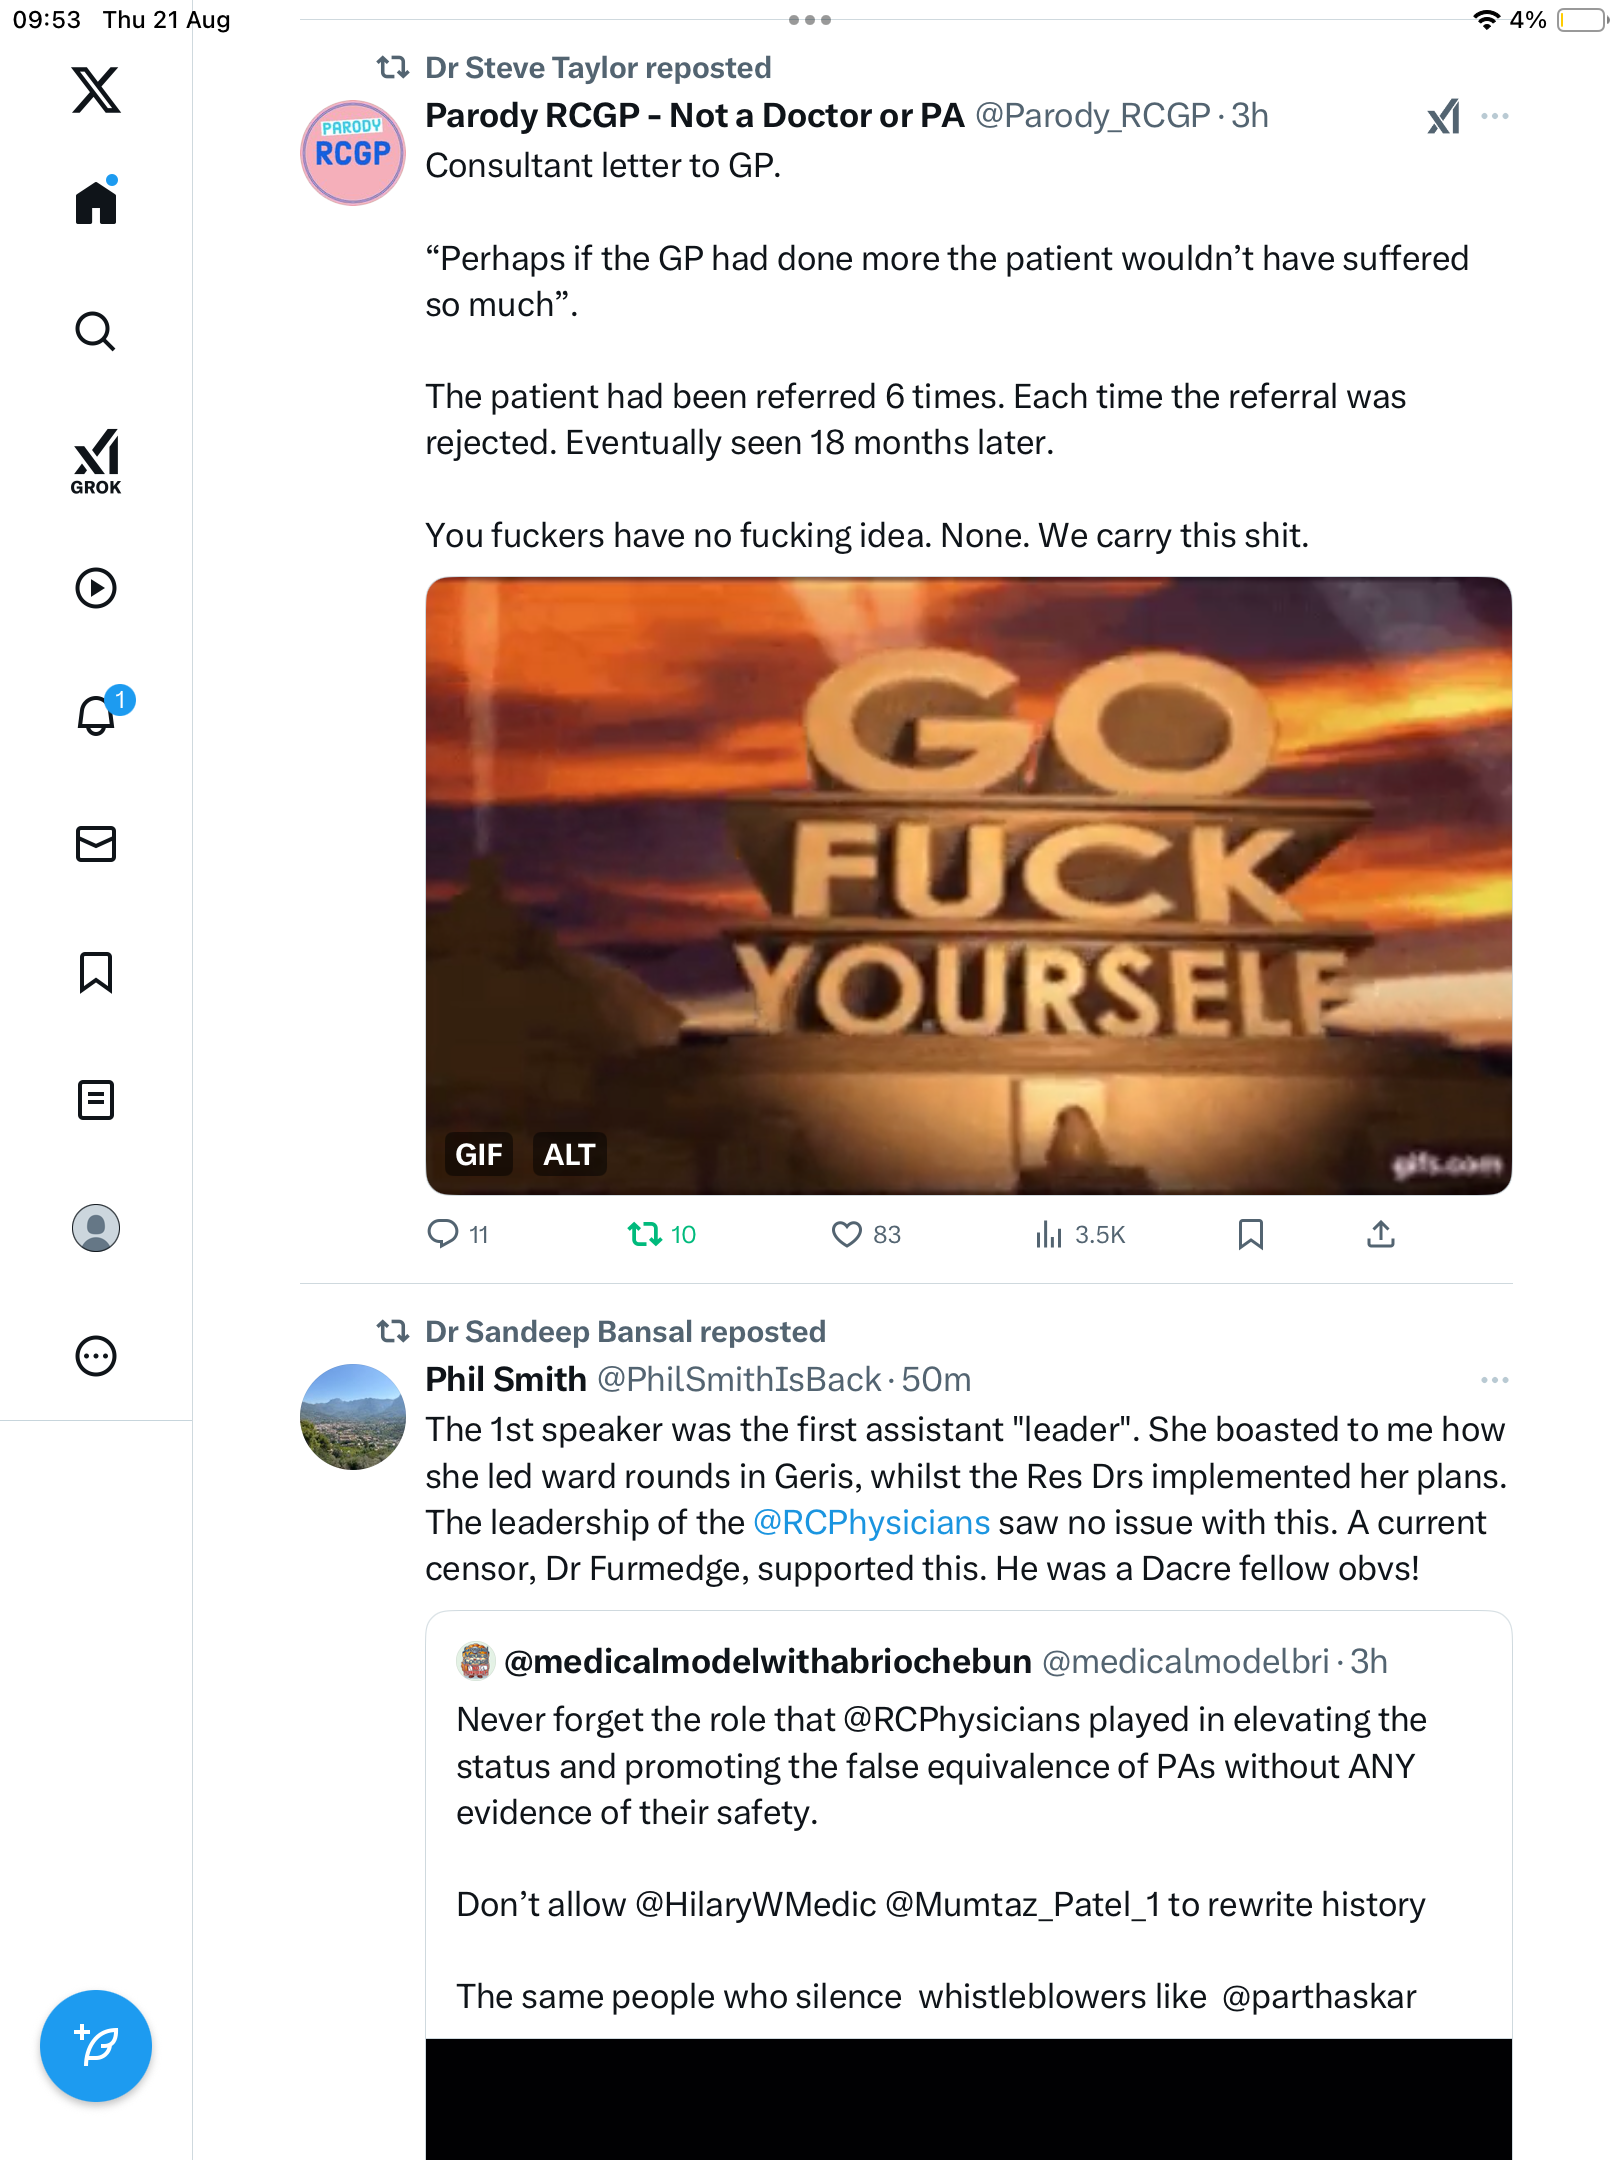Open more options for Parody RCGP post
The height and width of the screenshot is (2160, 1620).
1494,117
